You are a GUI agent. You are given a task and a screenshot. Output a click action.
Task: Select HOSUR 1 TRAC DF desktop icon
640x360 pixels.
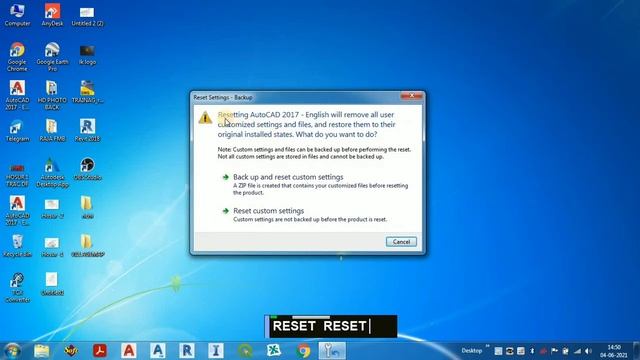pyautogui.click(x=17, y=175)
